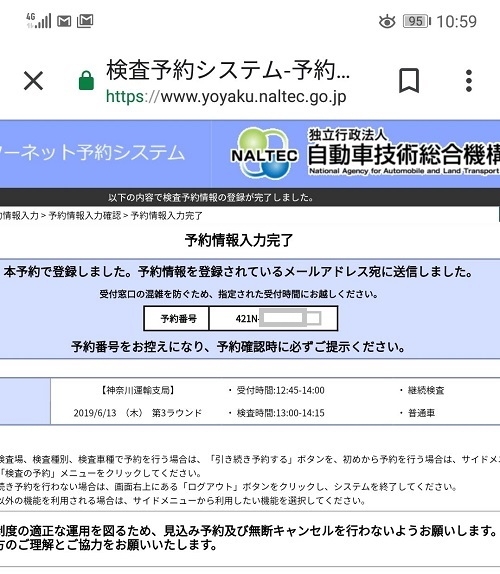Close the browser tab with X icon

click(33, 81)
